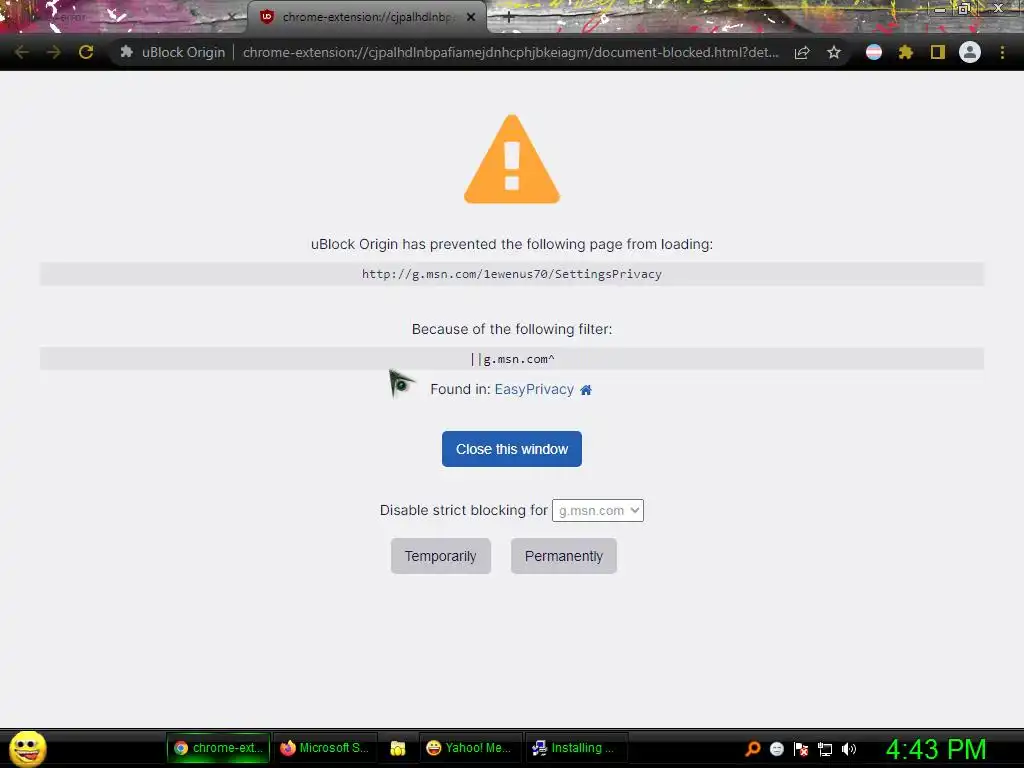The height and width of the screenshot is (768, 1024).
Task: Open the network tray icon
Action: (x=825, y=749)
